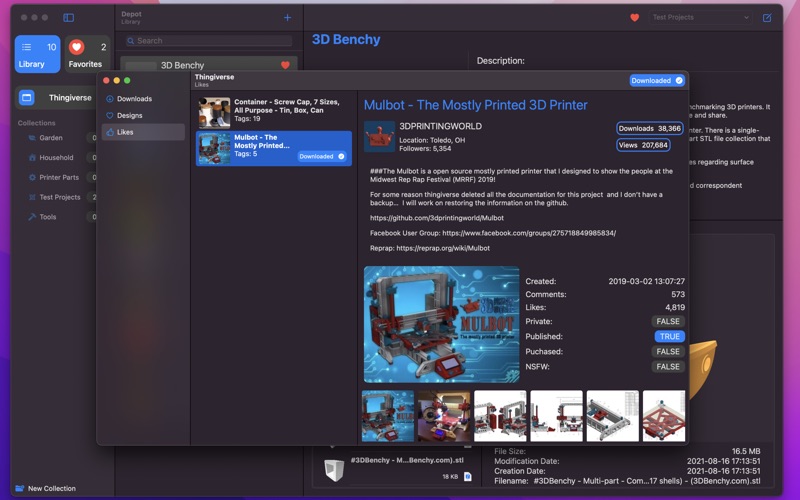Click the document icon beside 18 KB

click(467, 477)
